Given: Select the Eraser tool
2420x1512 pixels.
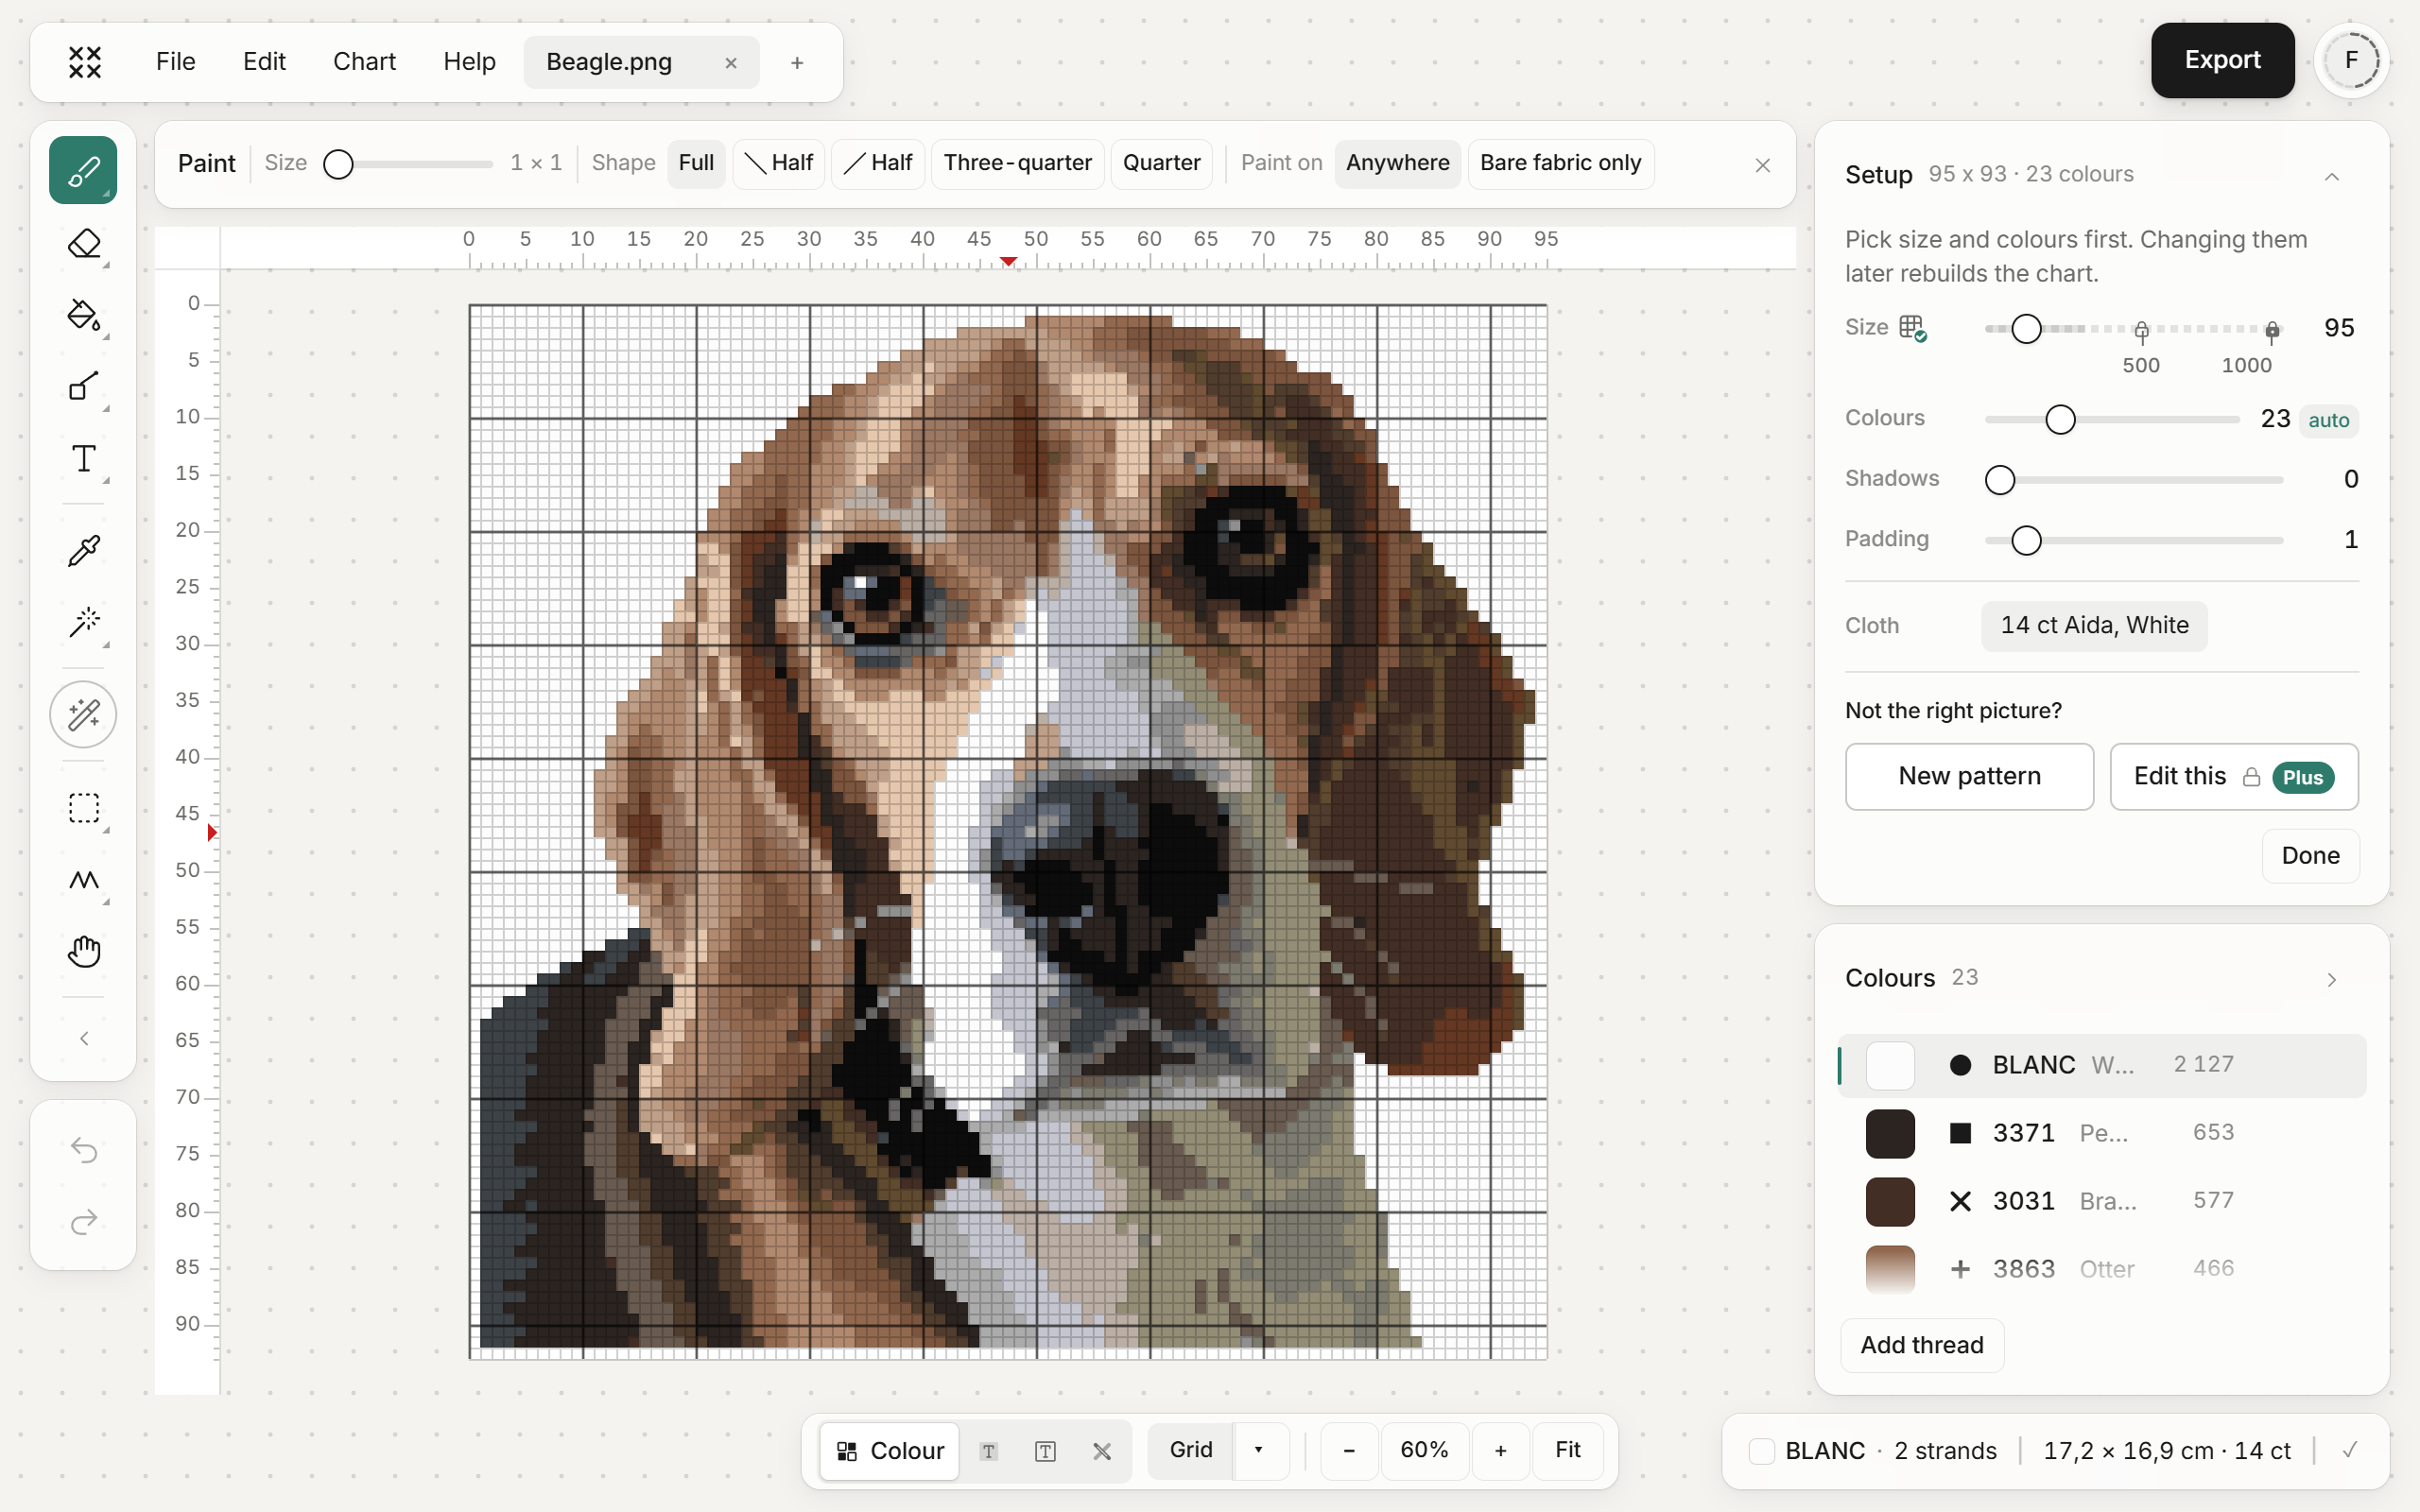Looking at the screenshot, I should click(83, 243).
